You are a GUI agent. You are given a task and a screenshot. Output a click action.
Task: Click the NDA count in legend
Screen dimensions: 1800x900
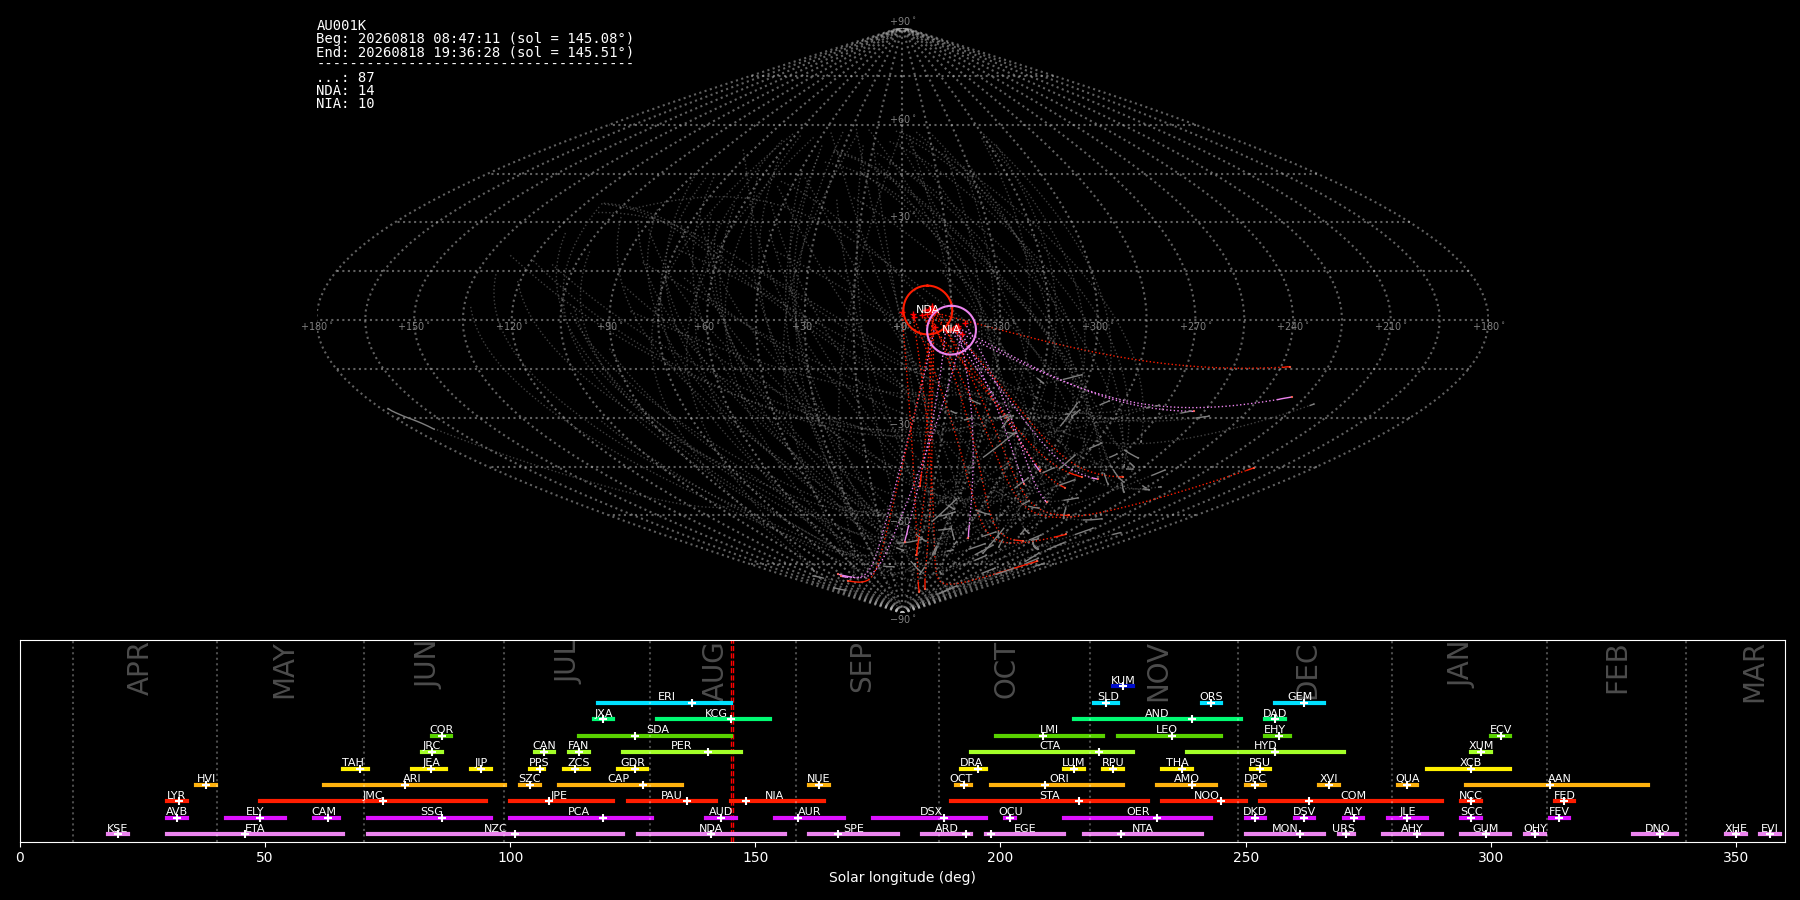point(345,91)
